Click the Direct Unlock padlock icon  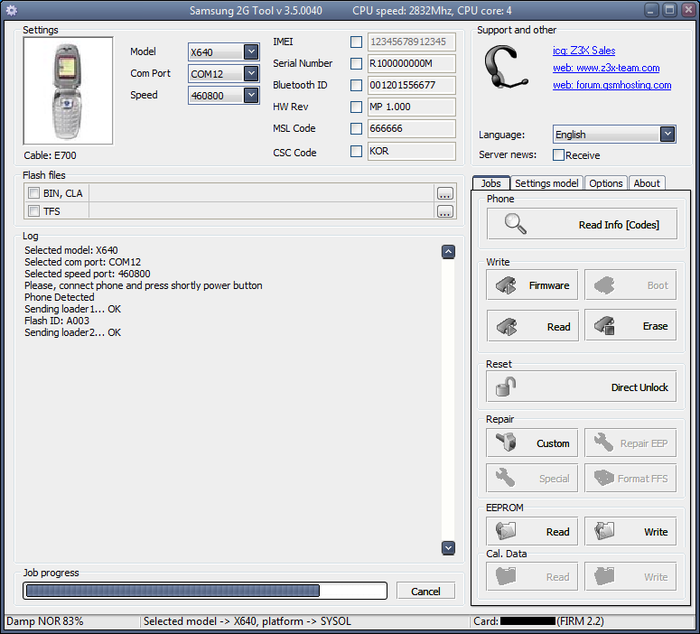pos(507,387)
